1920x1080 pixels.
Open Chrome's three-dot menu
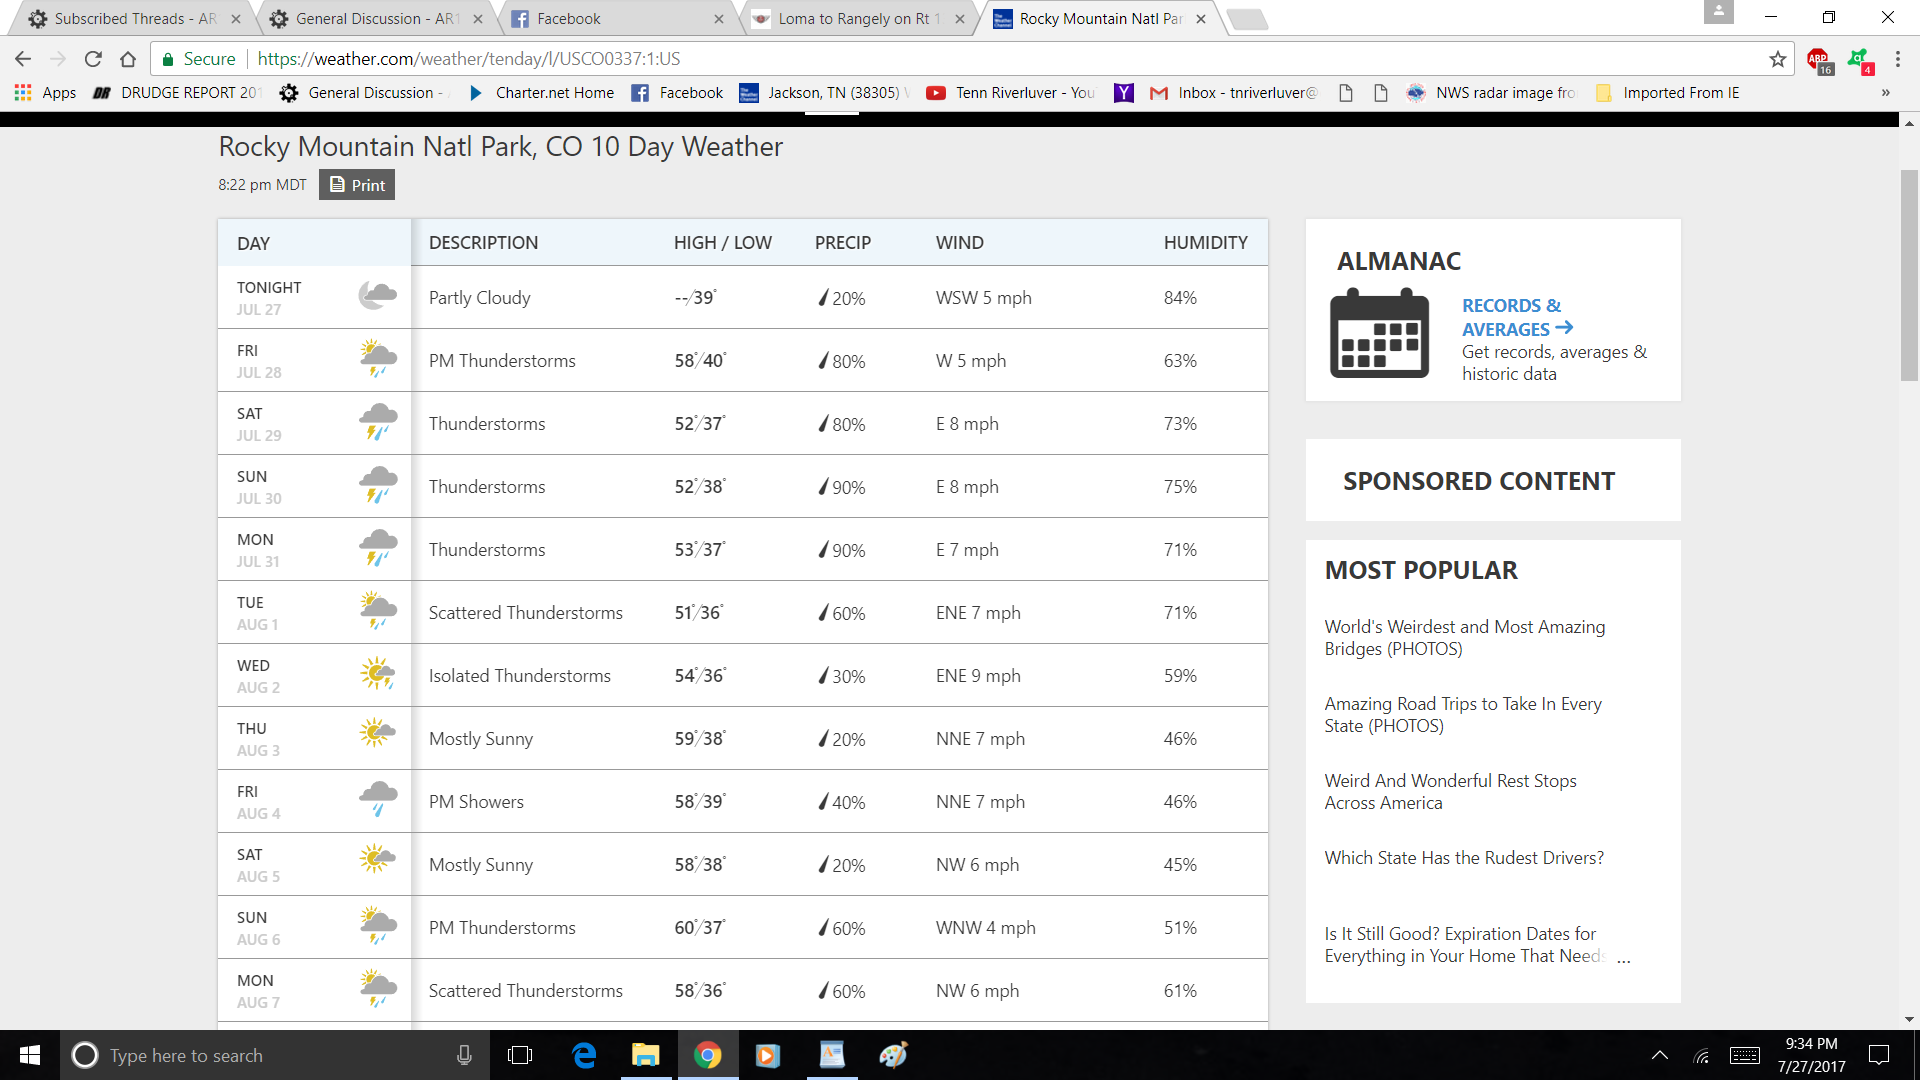coord(1897,59)
